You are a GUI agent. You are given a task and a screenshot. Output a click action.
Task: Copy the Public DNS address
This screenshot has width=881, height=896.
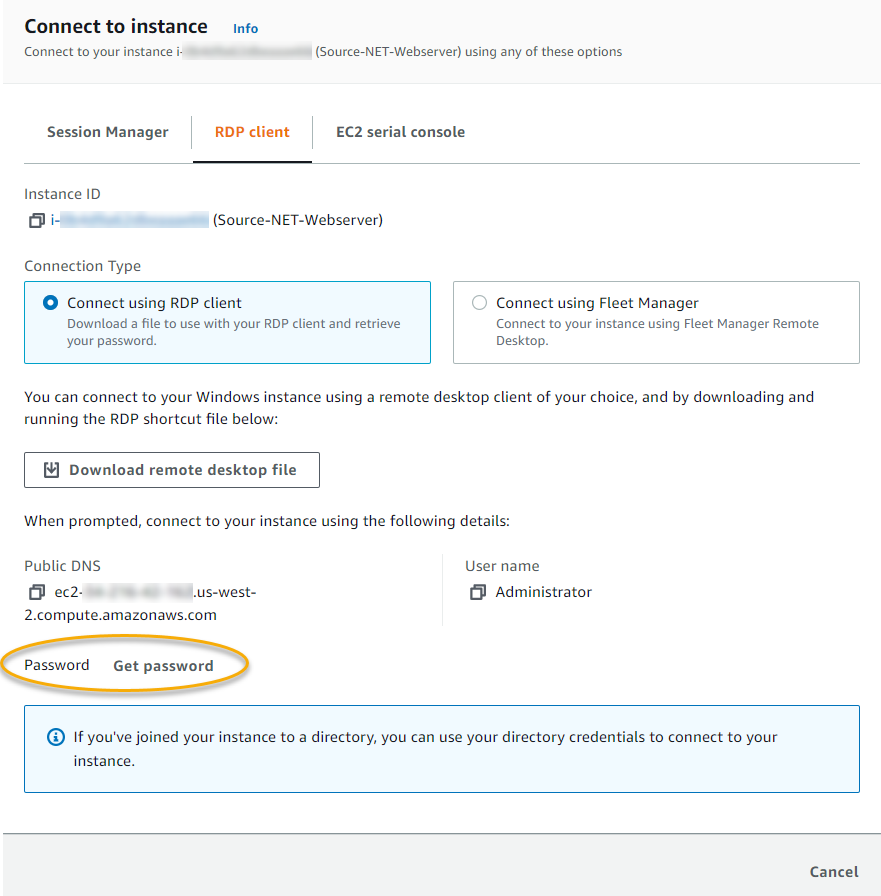[37, 592]
